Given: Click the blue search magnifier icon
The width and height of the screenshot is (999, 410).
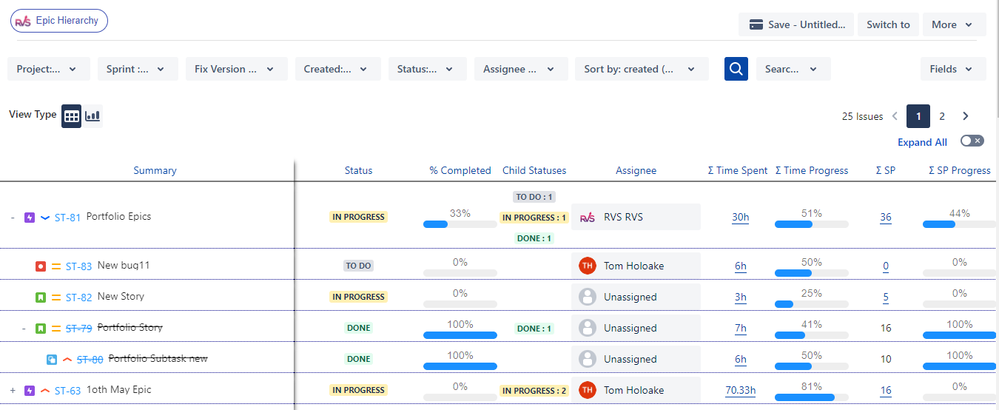Looking at the screenshot, I should click(736, 69).
